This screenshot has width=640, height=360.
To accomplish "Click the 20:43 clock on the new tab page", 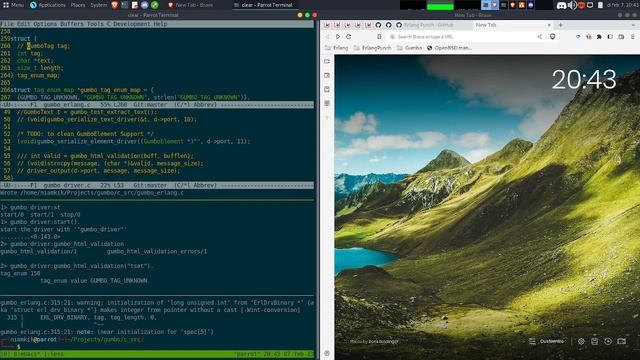I will coord(584,80).
